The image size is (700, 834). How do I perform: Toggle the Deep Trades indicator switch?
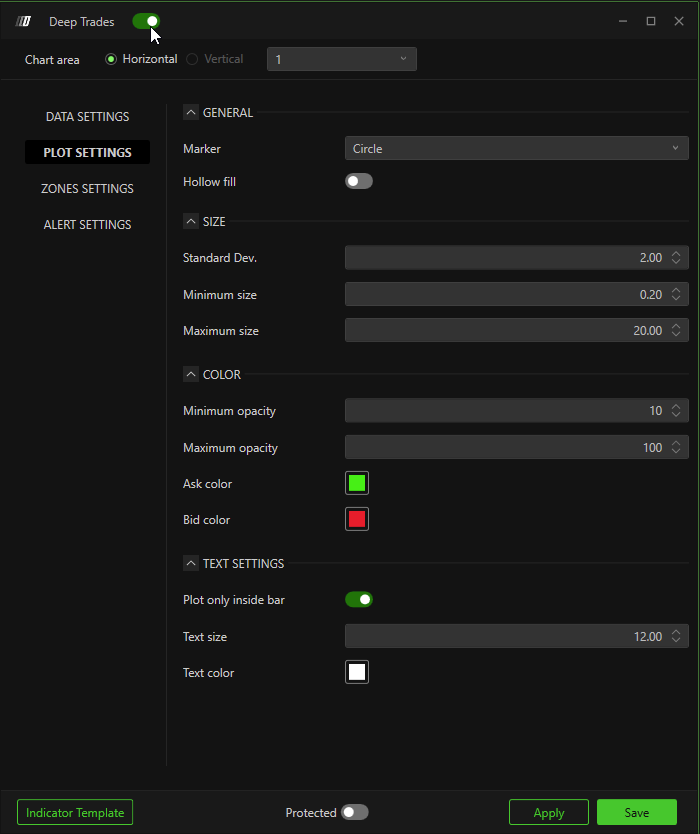coord(146,21)
